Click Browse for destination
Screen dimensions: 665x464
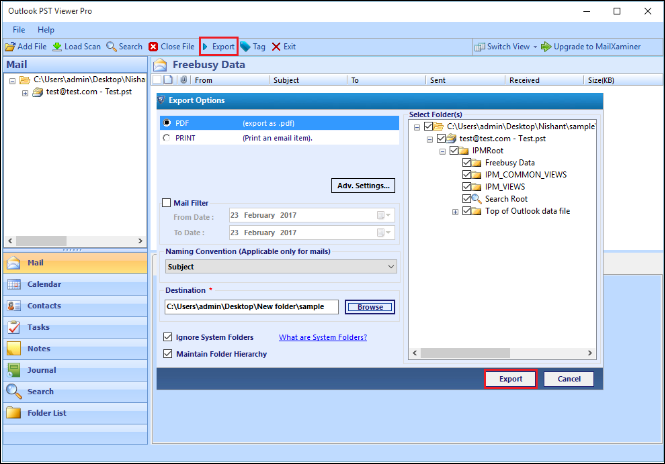(370, 307)
